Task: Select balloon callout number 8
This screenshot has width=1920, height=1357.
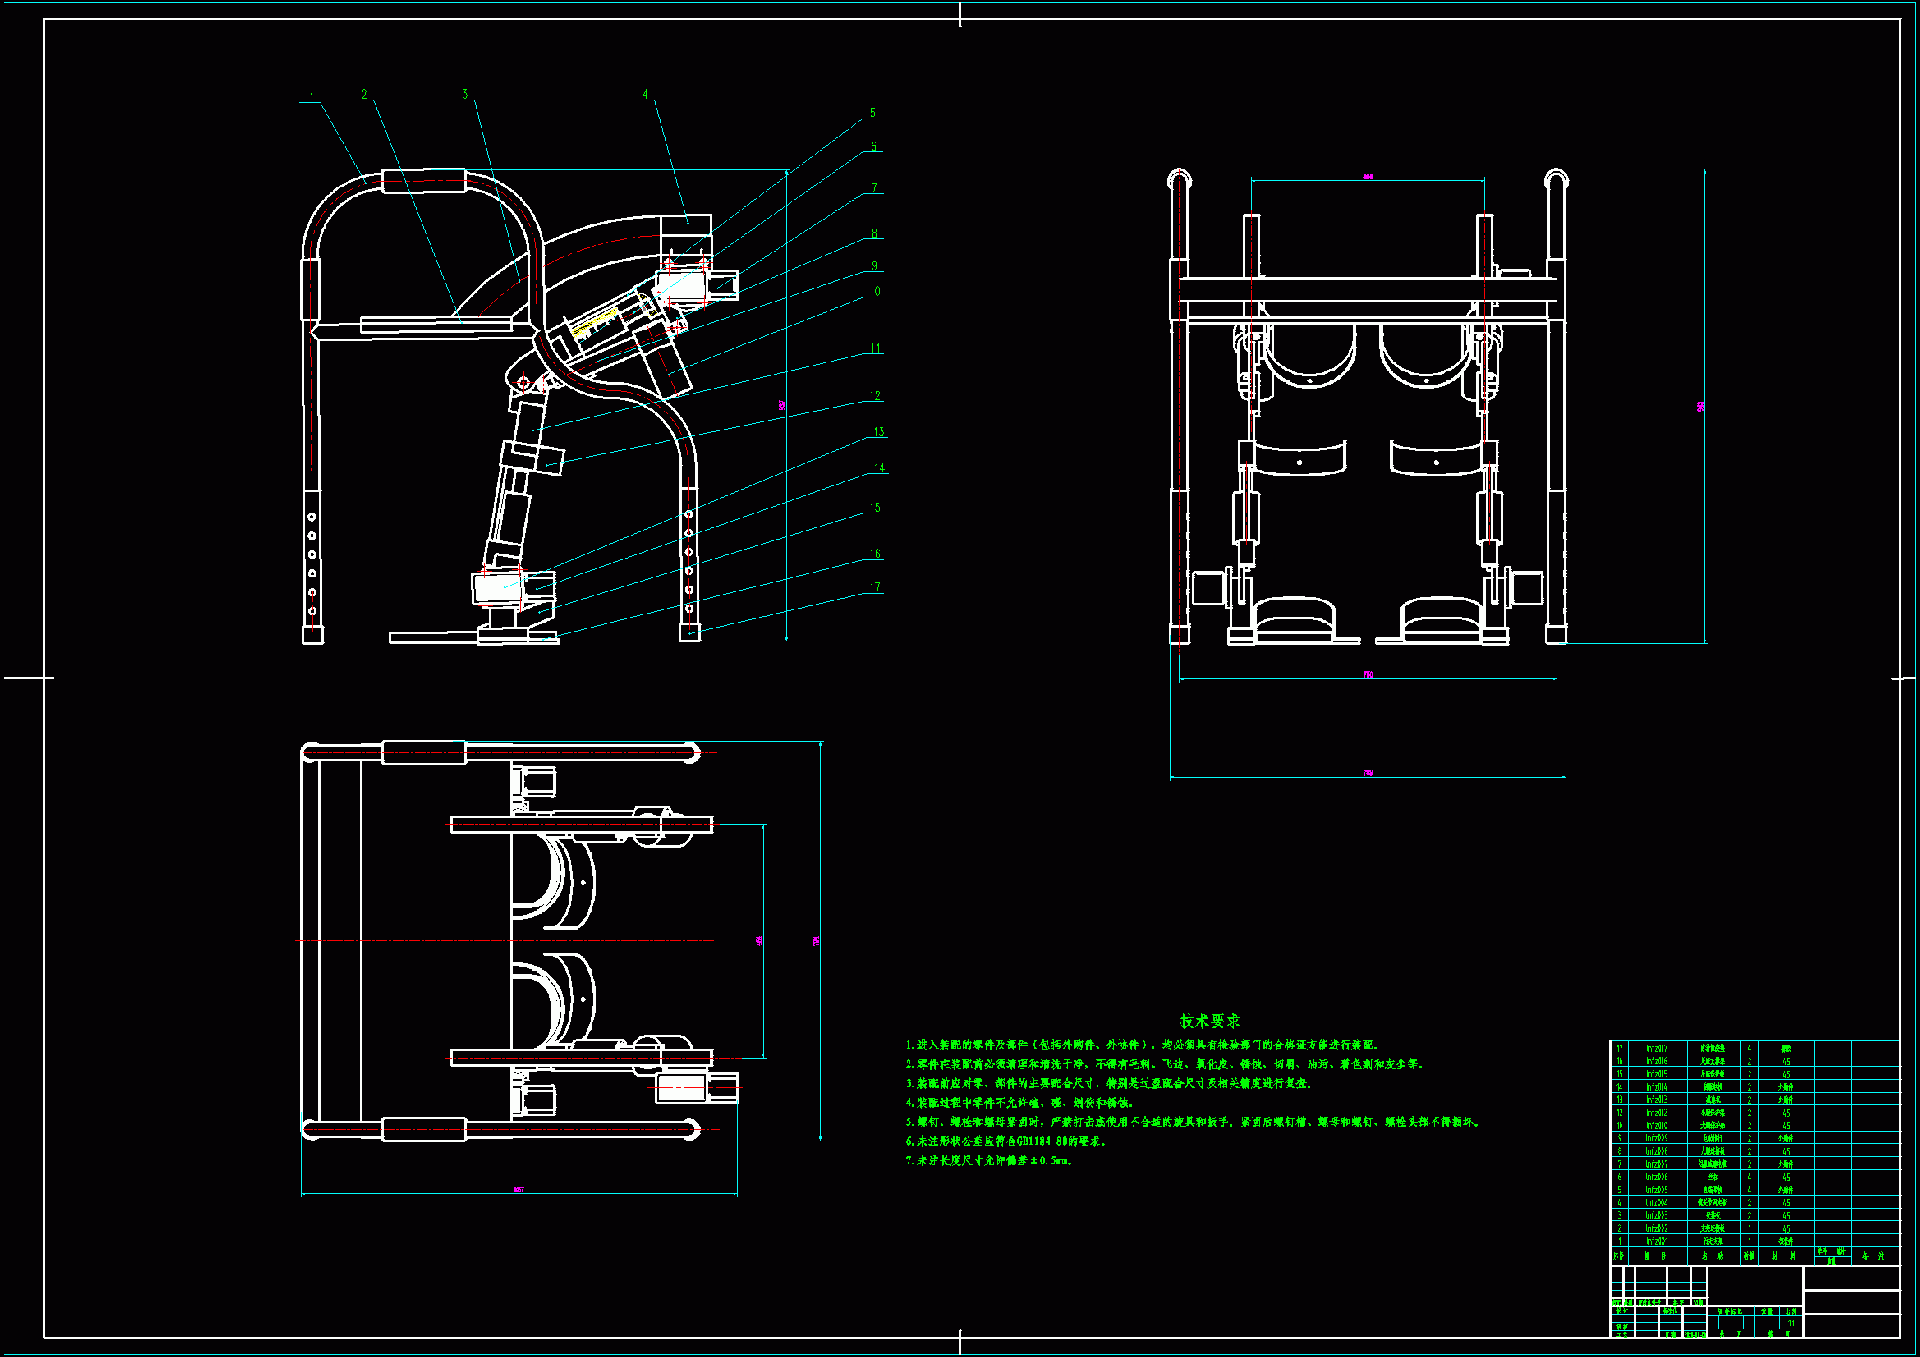Action: (874, 234)
